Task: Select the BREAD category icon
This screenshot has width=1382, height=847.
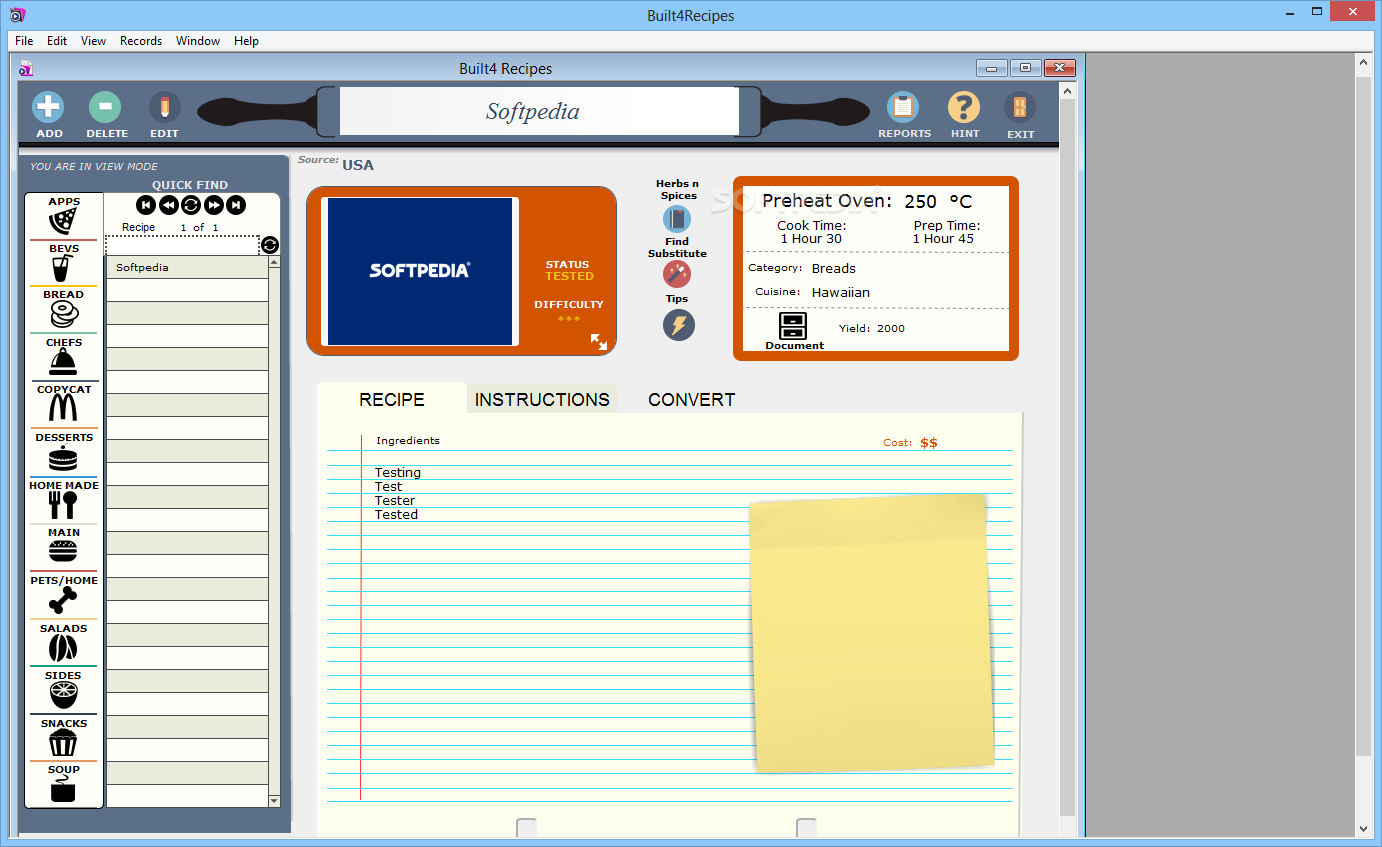Action: (64, 316)
